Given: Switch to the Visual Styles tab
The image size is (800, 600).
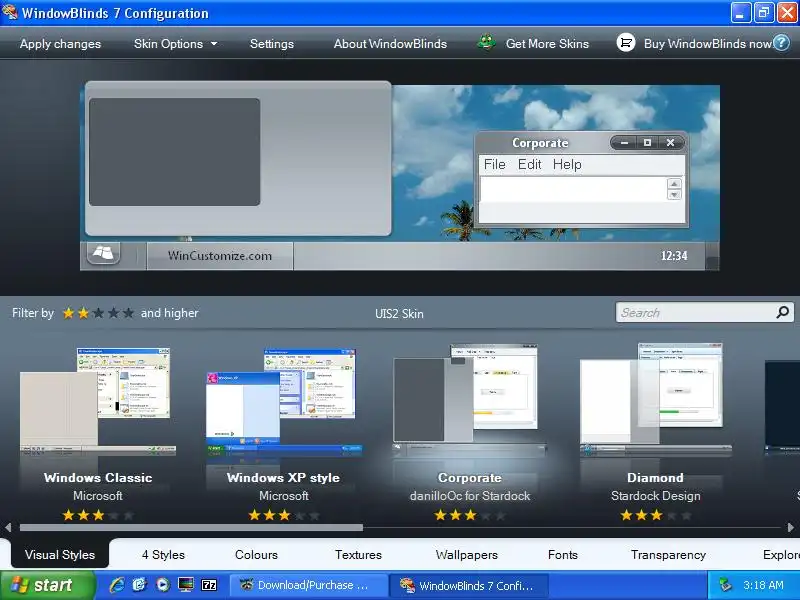Looking at the screenshot, I should (x=60, y=554).
